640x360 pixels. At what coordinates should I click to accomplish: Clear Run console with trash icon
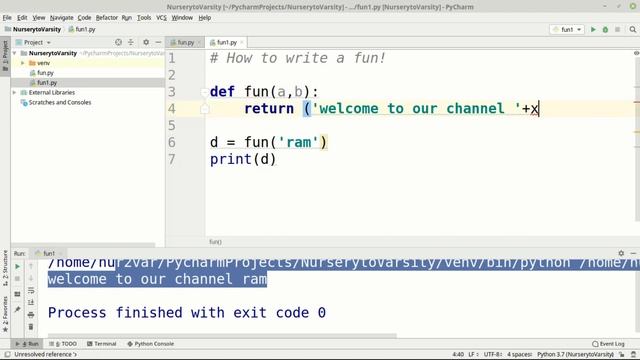(31, 327)
